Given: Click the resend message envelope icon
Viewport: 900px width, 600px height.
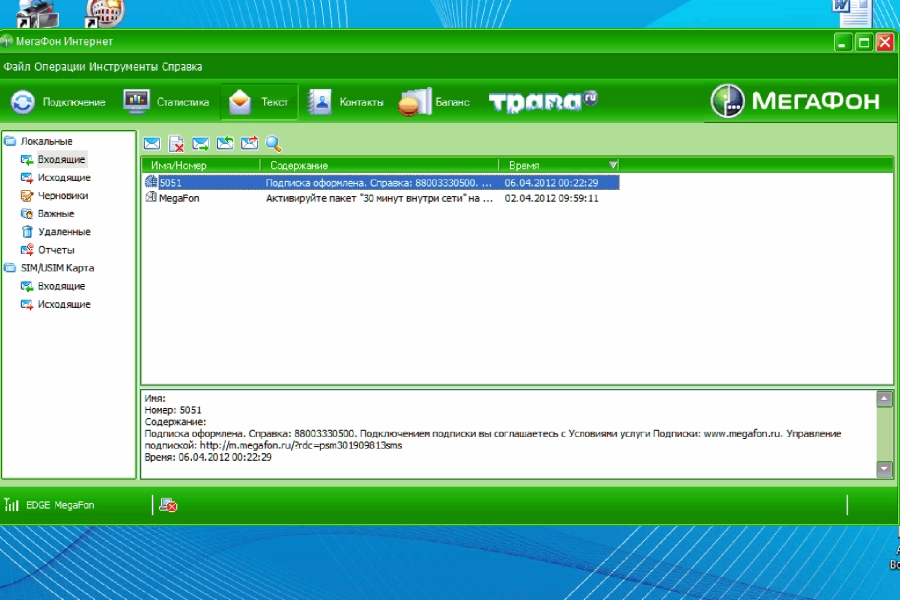Looking at the screenshot, I should [x=249, y=144].
